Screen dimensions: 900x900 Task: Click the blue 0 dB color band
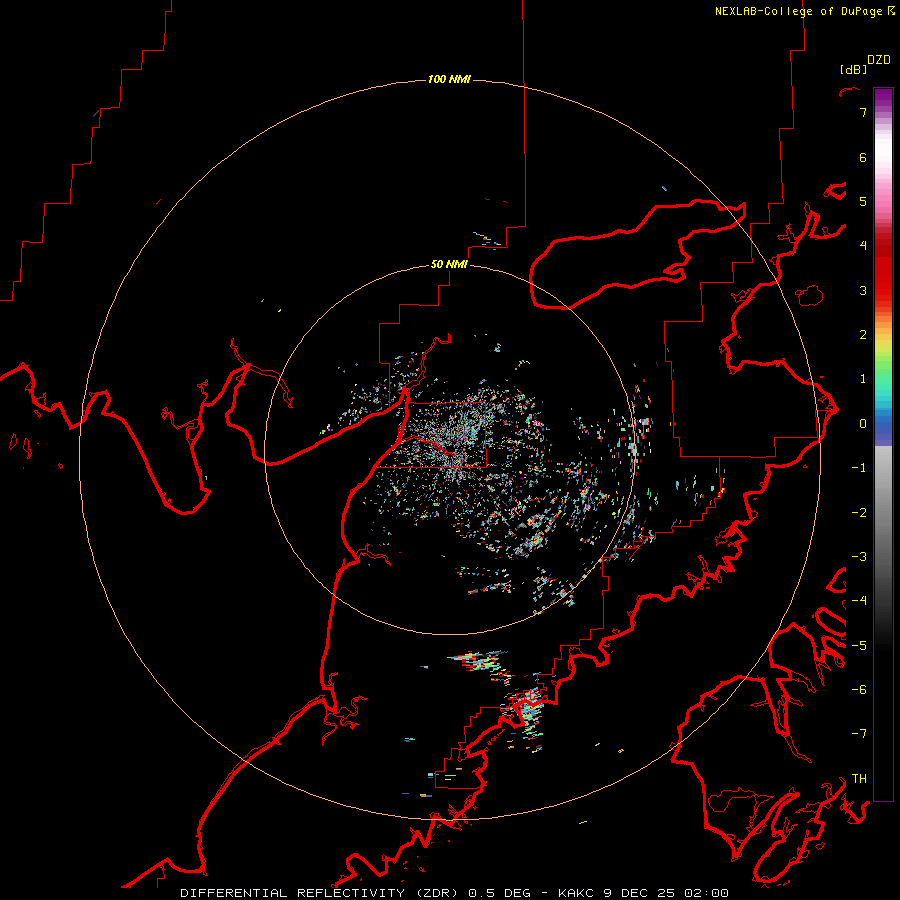[x=883, y=424]
